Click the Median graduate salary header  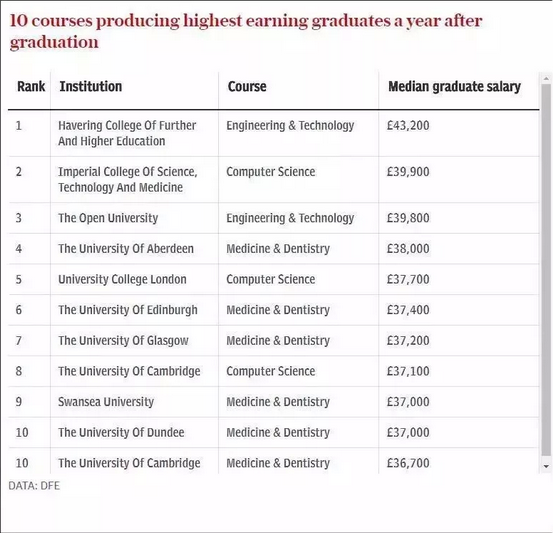point(454,86)
